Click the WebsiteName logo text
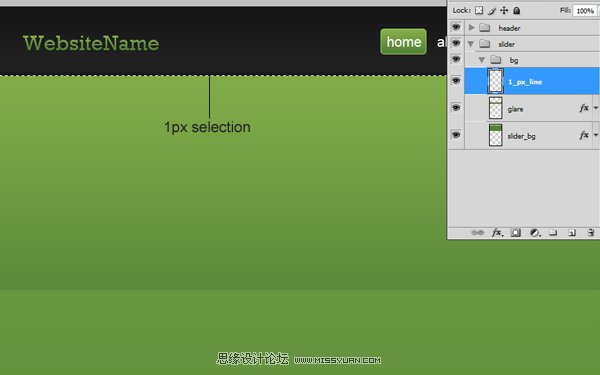Image resolution: width=600 pixels, height=375 pixels. (x=91, y=43)
